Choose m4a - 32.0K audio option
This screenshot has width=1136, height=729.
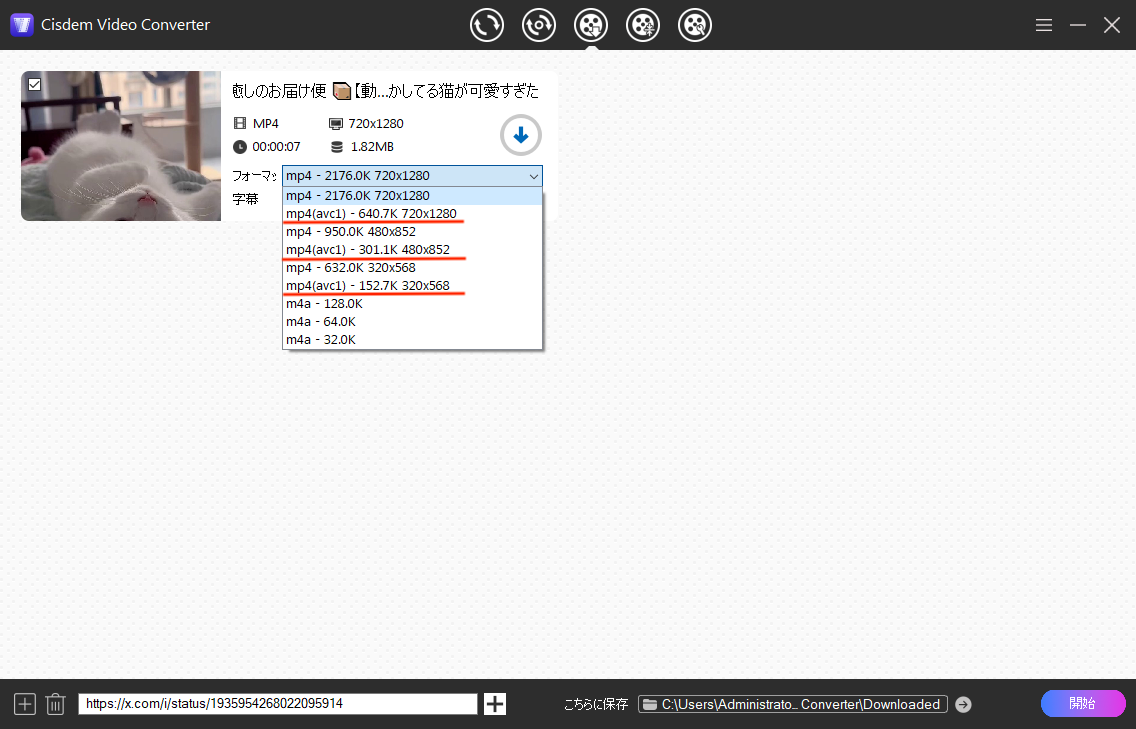412,340
